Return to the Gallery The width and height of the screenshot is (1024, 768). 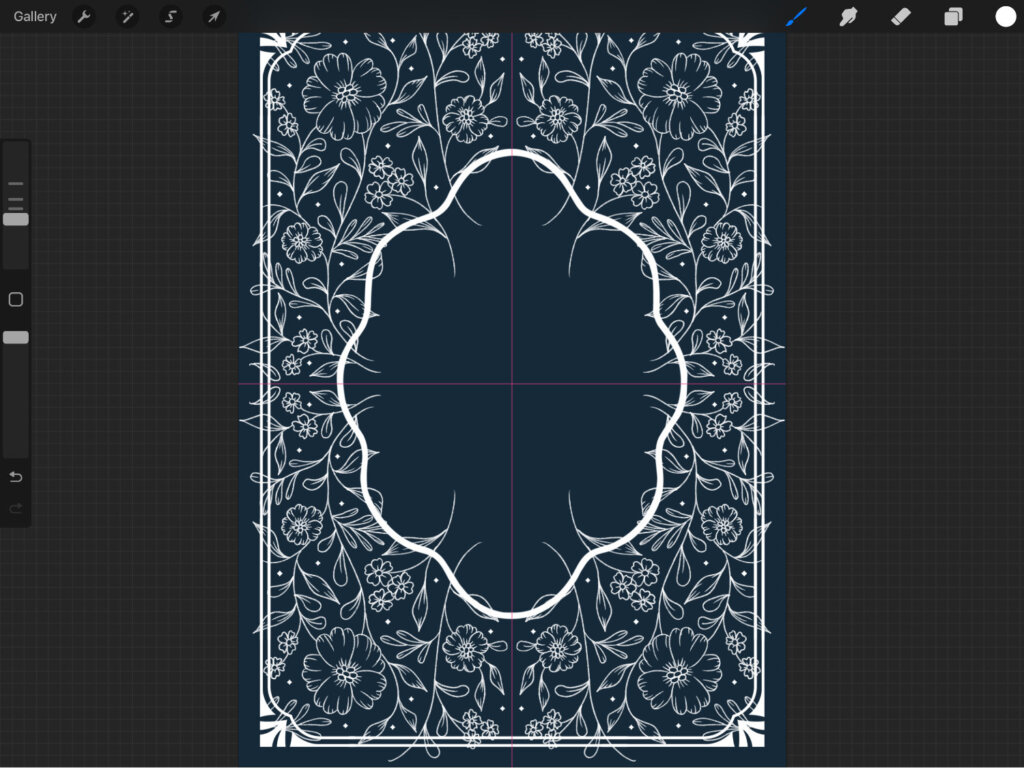tap(35, 16)
